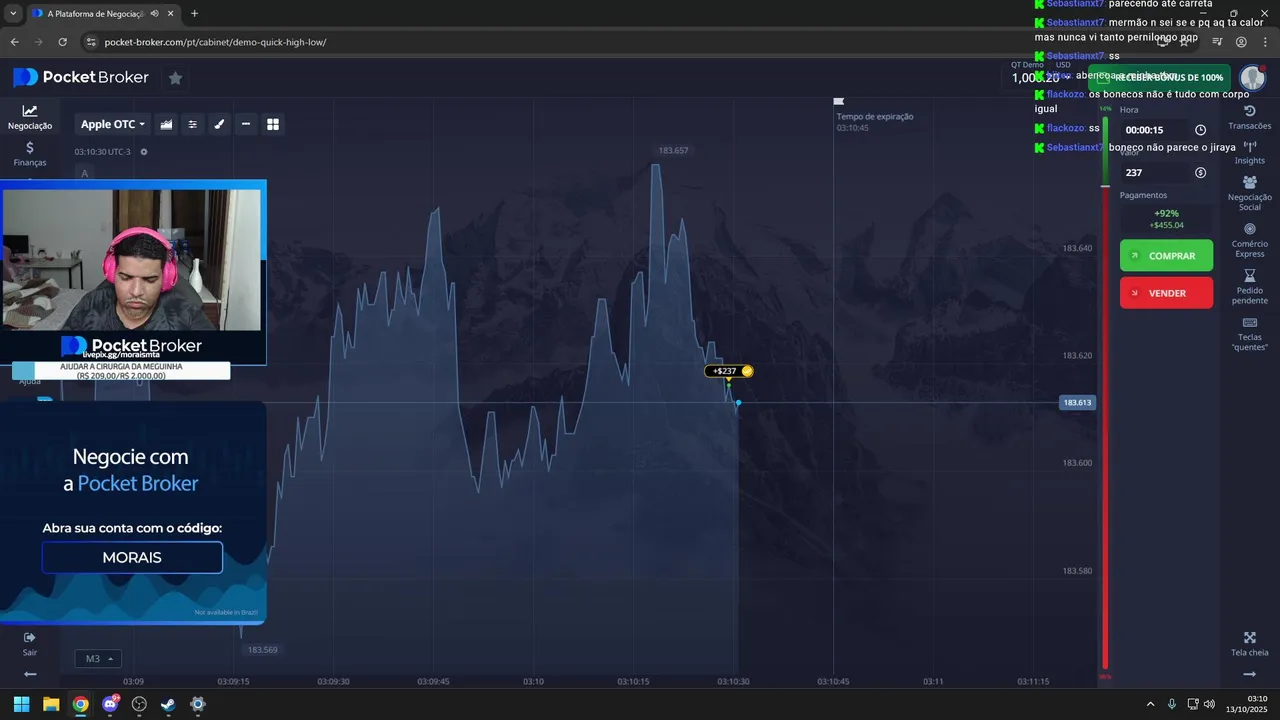The height and width of the screenshot is (720, 1280).
Task: Click the trader sentiment bar
Action: coord(1105,390)
